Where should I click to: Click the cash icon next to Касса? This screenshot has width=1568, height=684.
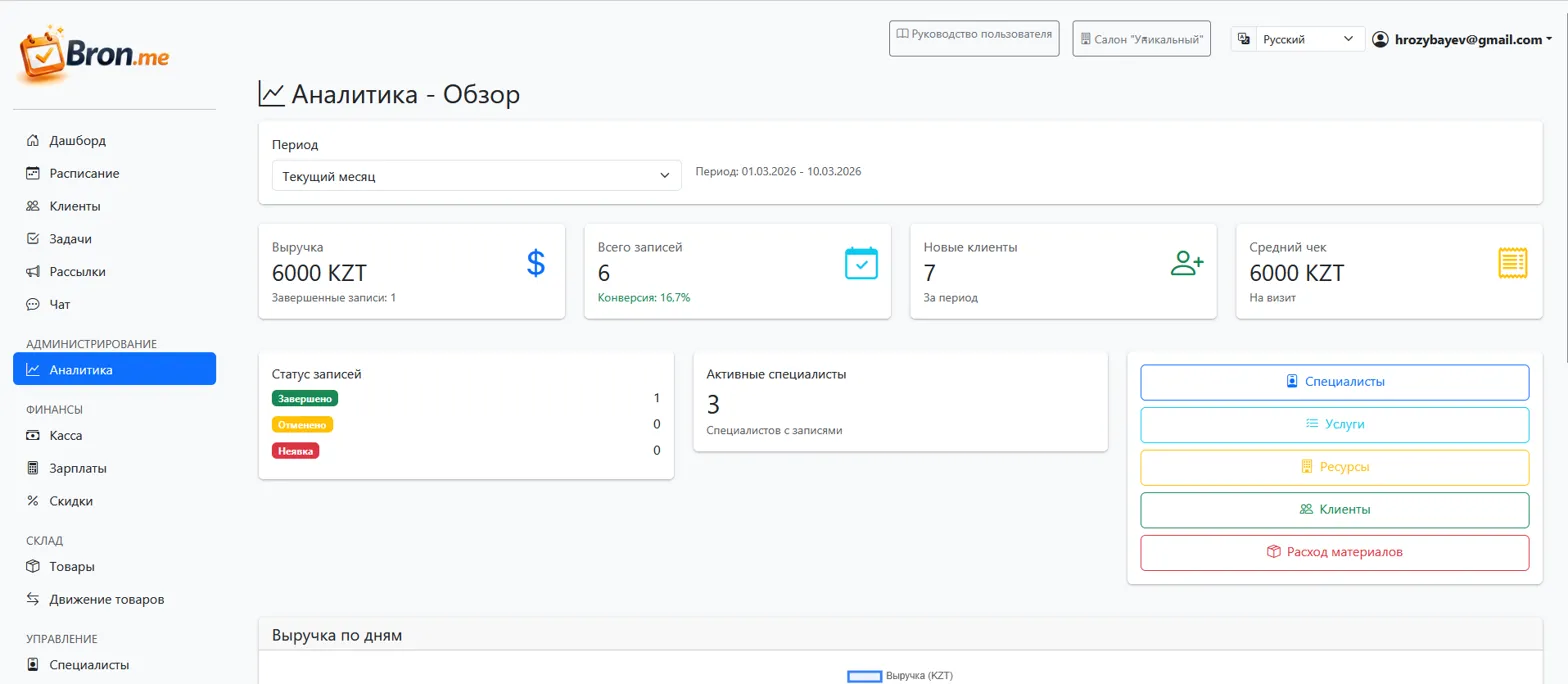(33, 436)
